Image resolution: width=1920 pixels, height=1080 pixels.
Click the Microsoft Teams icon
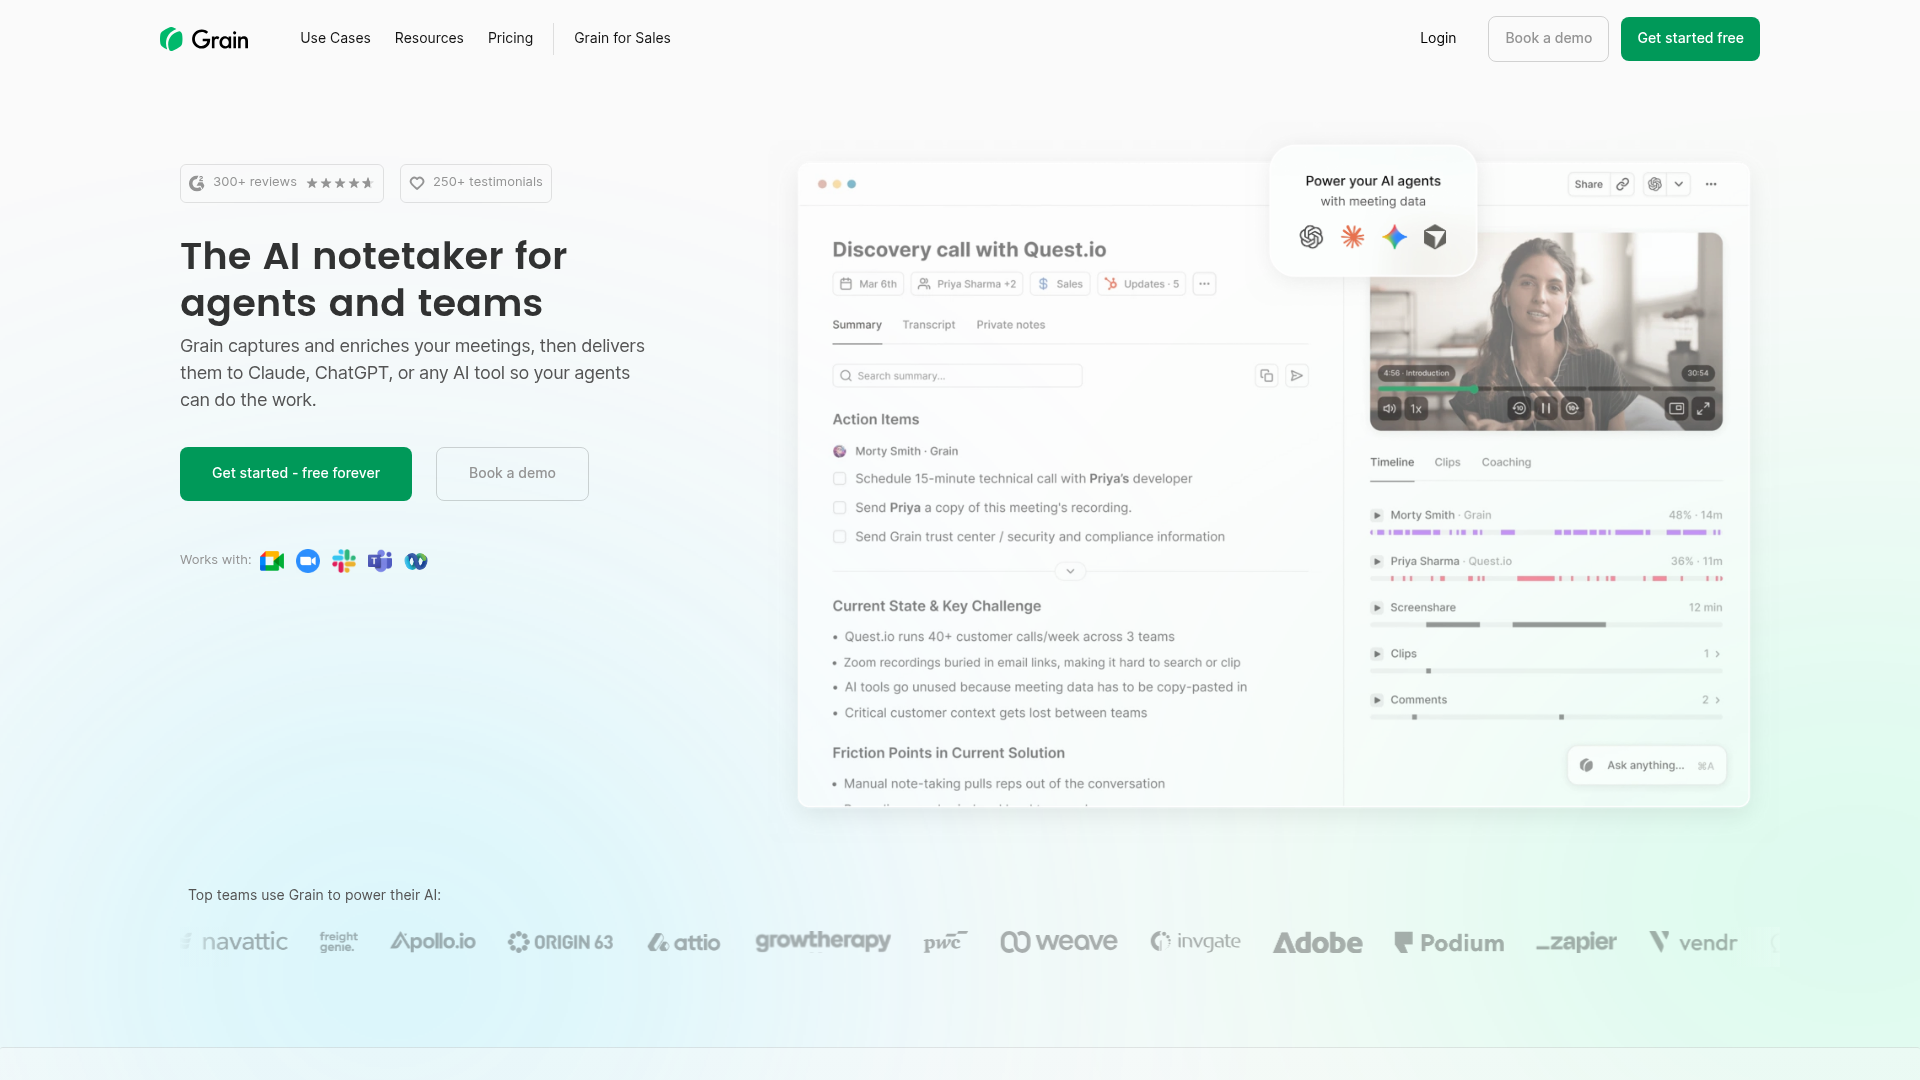click(x=380, y=561)
